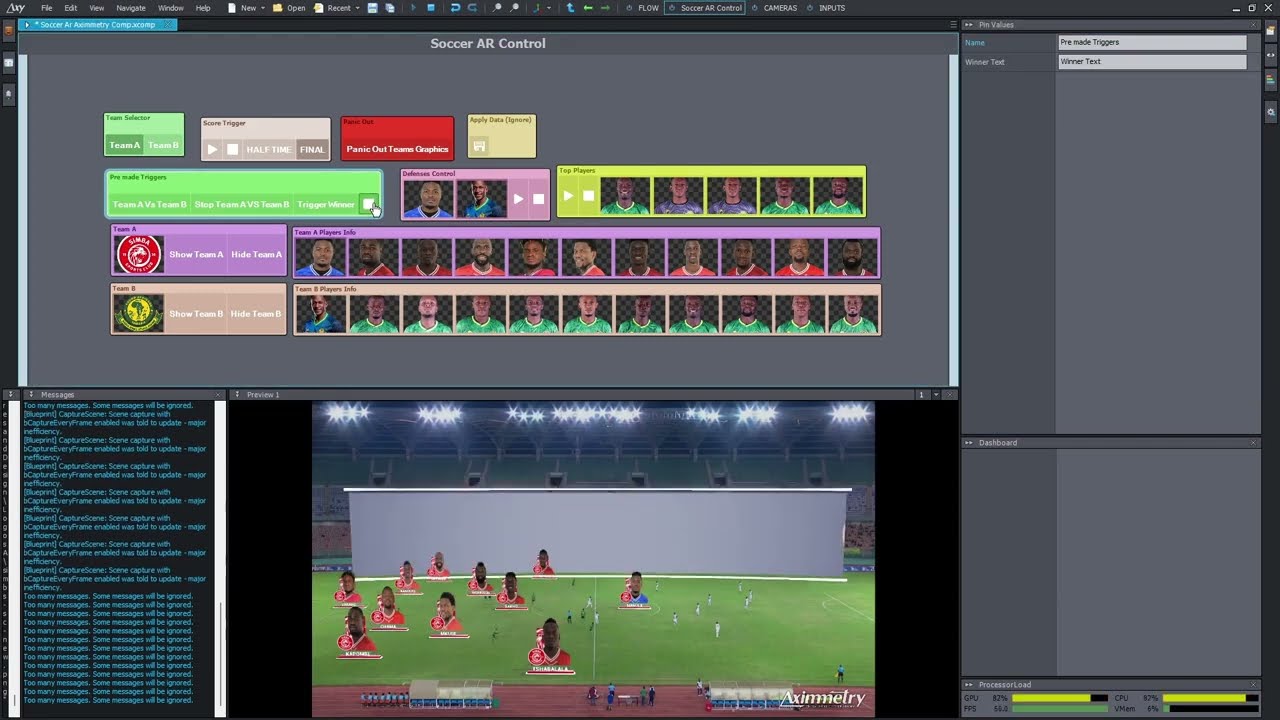Collapse the ProcessorLoad panel arrows

968,685
